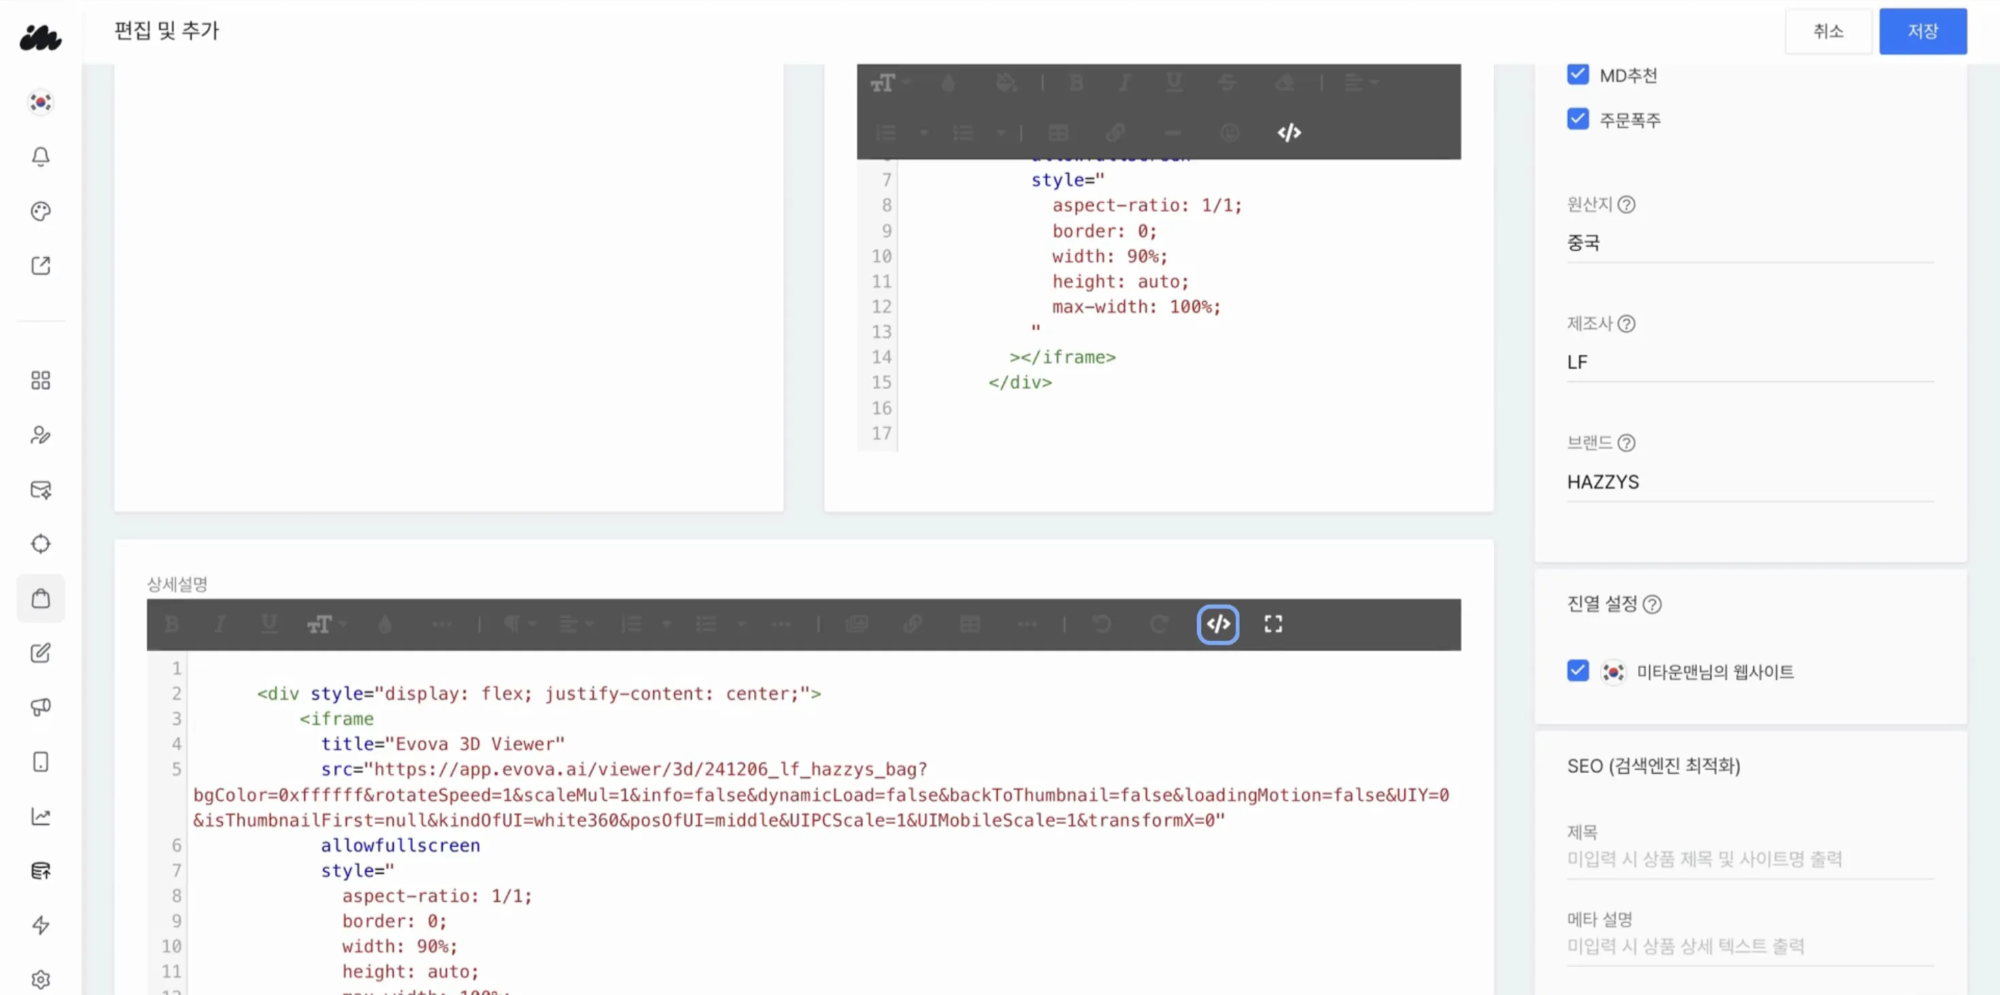Open the ordered list dropdown arrow

pyautogui.click(x=665, y=624)
